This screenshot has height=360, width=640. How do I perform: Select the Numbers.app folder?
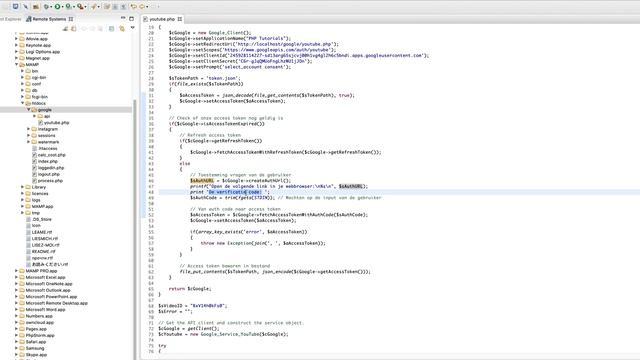coord(39,316)
